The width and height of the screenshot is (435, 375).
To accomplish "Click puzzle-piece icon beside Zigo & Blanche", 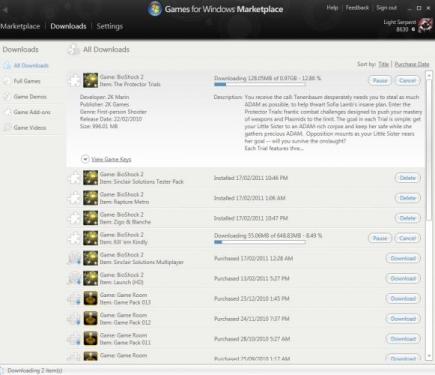I will 75,218.
